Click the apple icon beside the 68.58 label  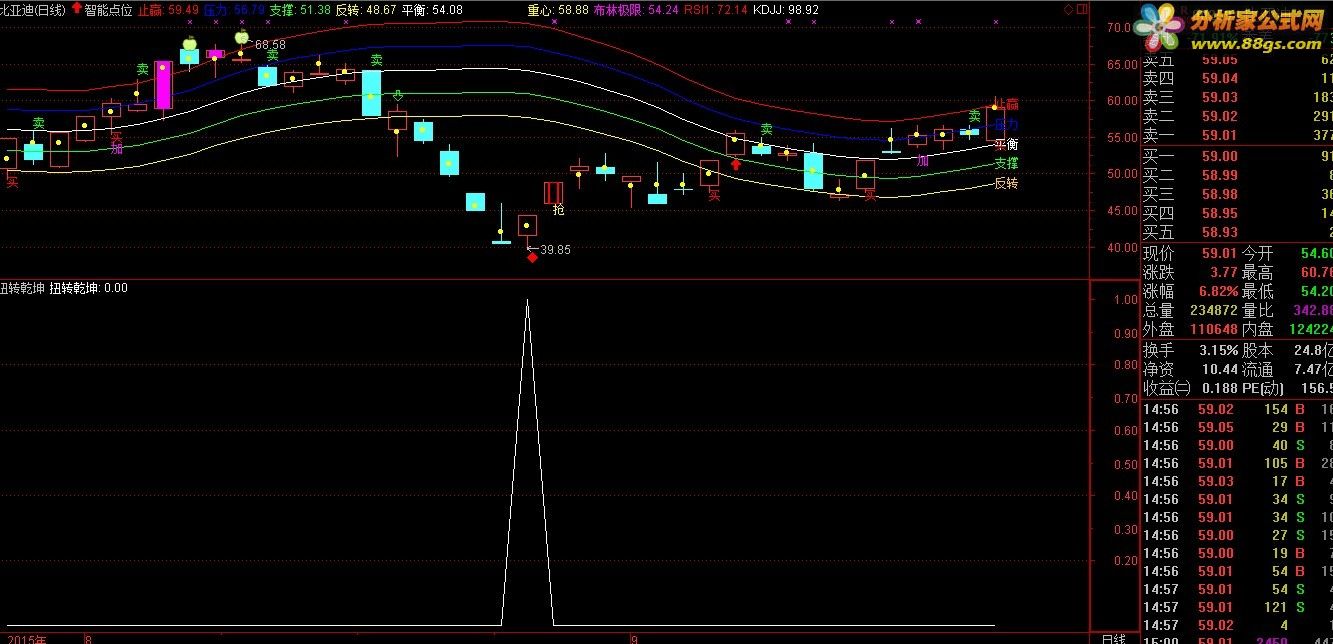tap(241, 38)
